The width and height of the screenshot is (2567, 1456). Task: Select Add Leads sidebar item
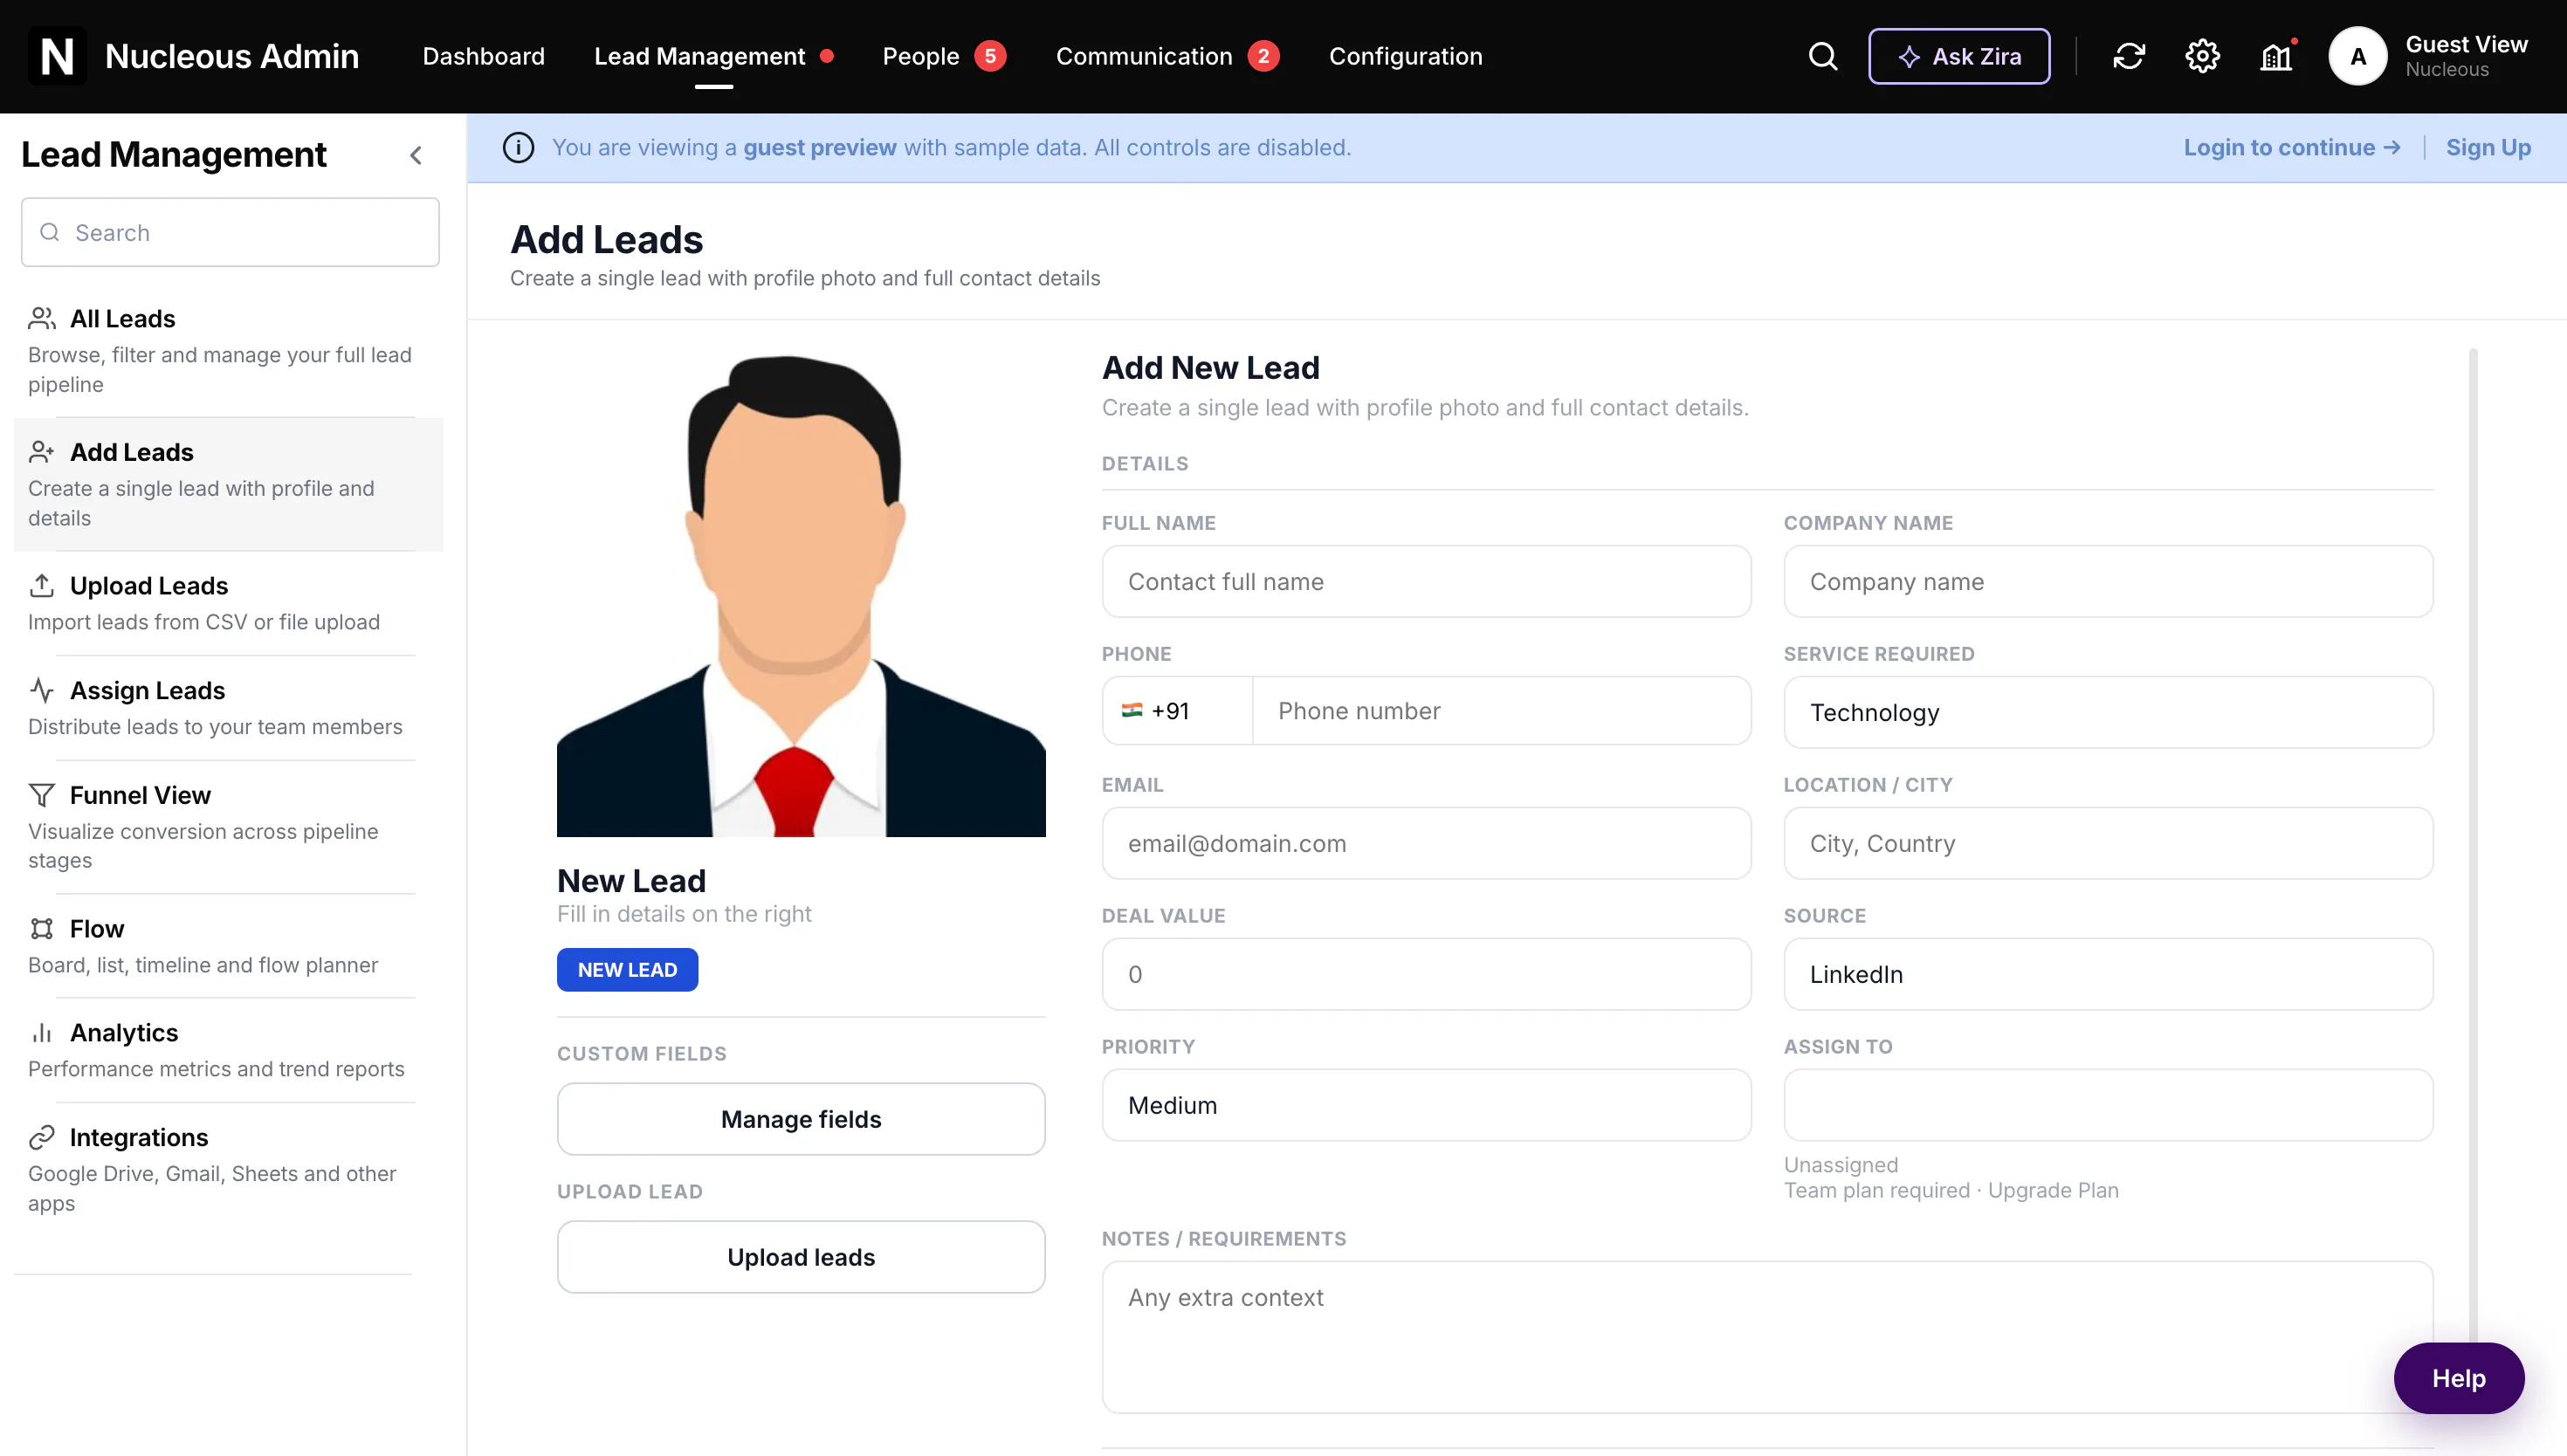(x=228, y=484)
